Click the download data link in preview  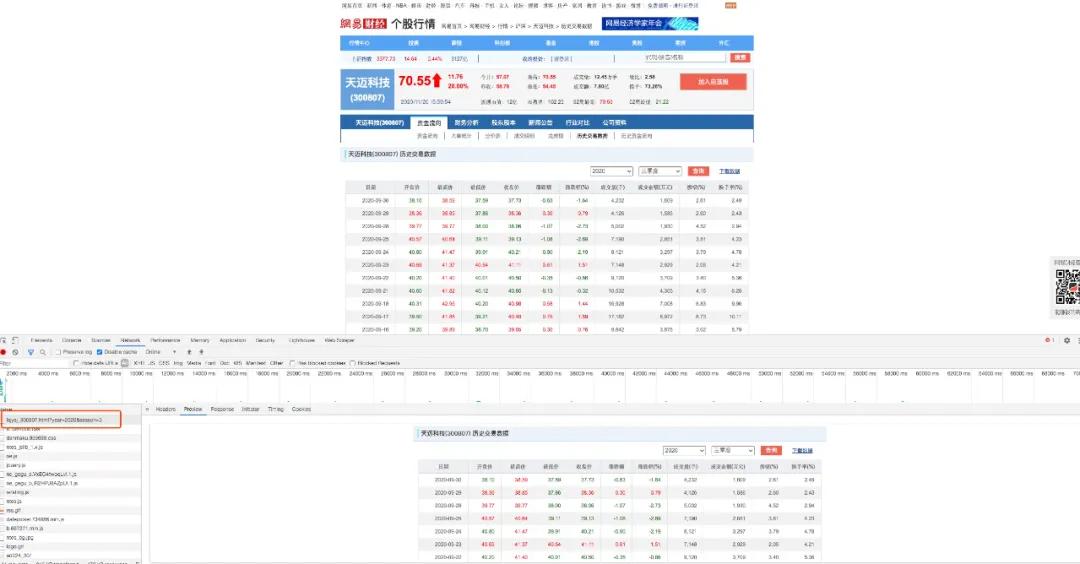tap(802, 450)
